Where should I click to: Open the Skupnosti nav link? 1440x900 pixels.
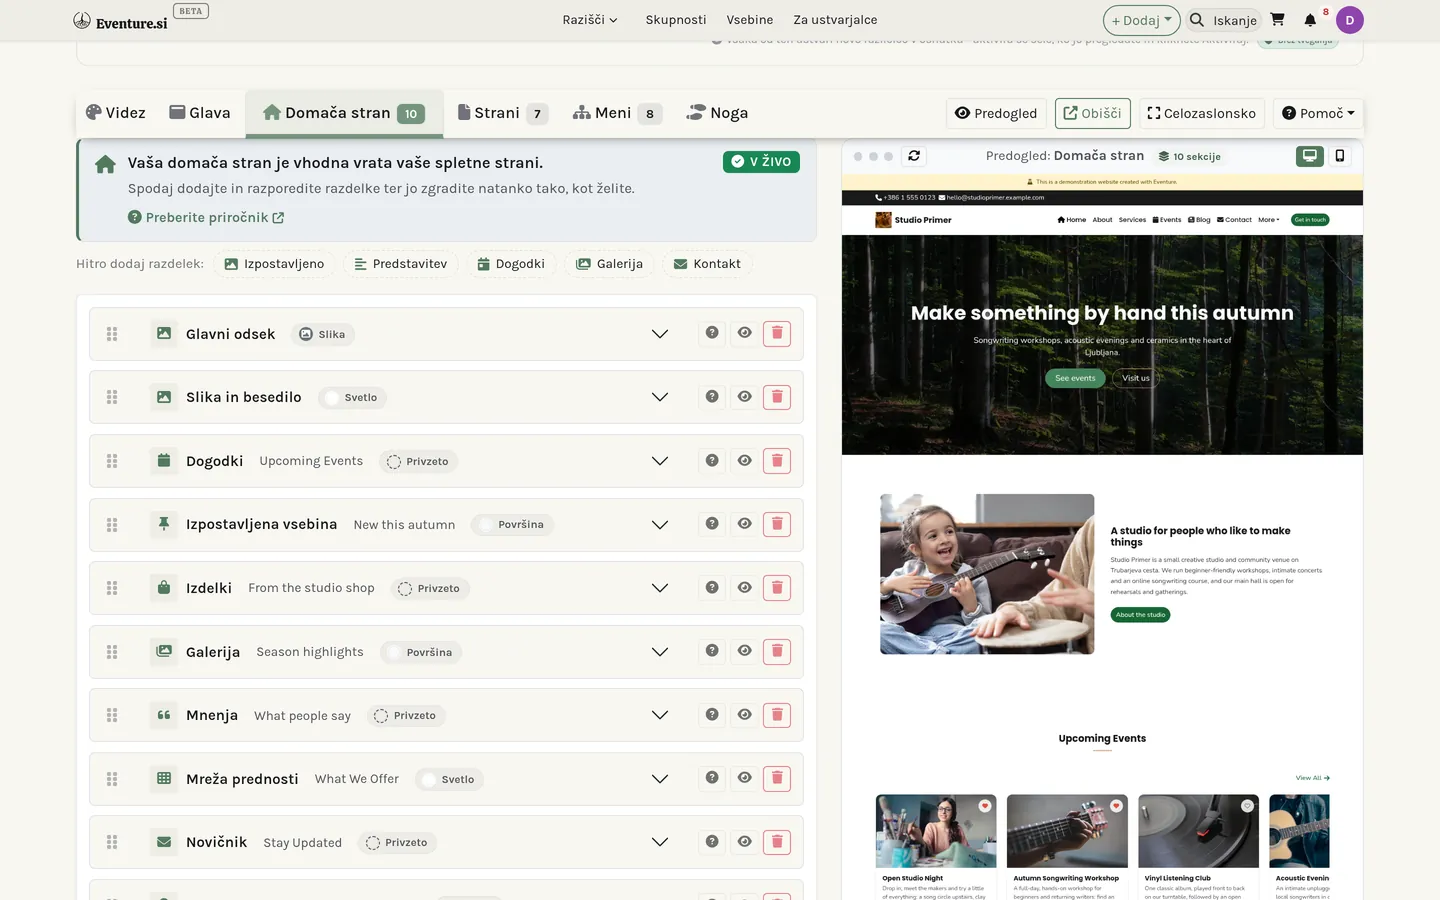(x=676, y=20)
